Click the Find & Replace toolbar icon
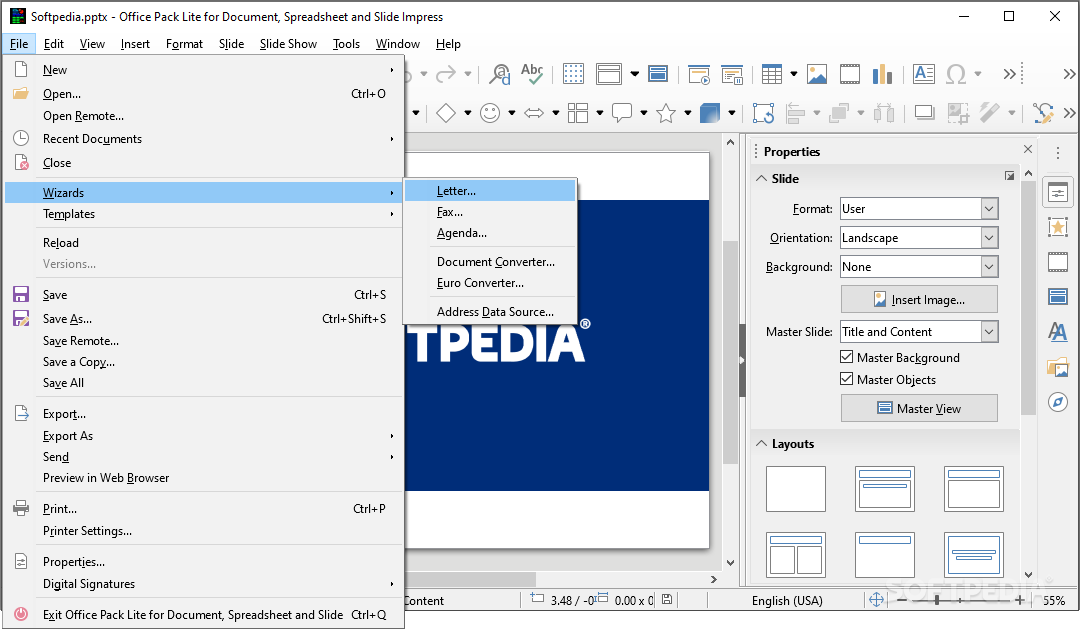Image resolution: width=1080 pixels, height=629 pixels. click(499, 74)
